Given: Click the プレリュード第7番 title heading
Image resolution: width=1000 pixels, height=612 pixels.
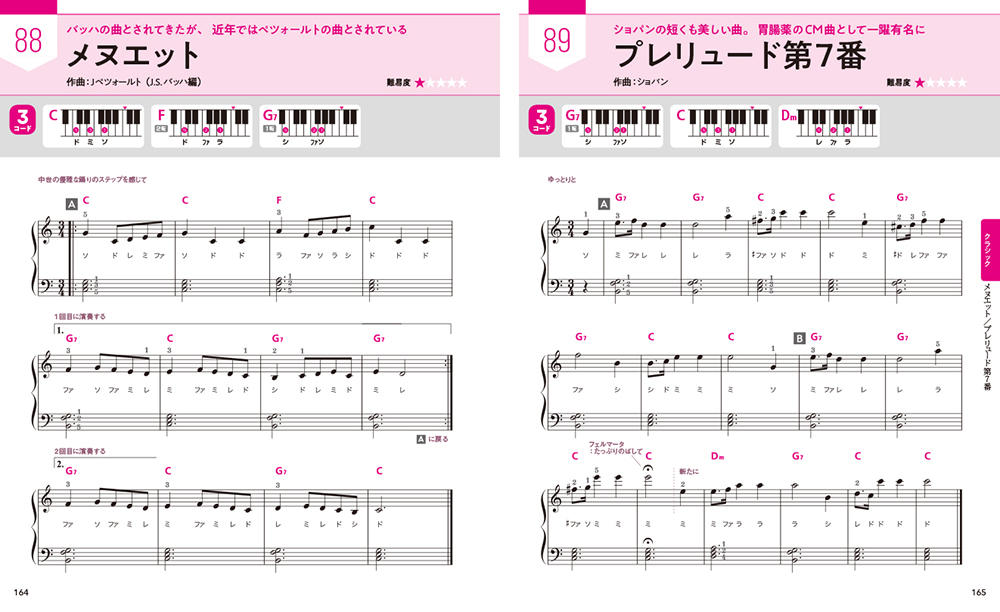Looking at the screenshot, I should point(740,55).
